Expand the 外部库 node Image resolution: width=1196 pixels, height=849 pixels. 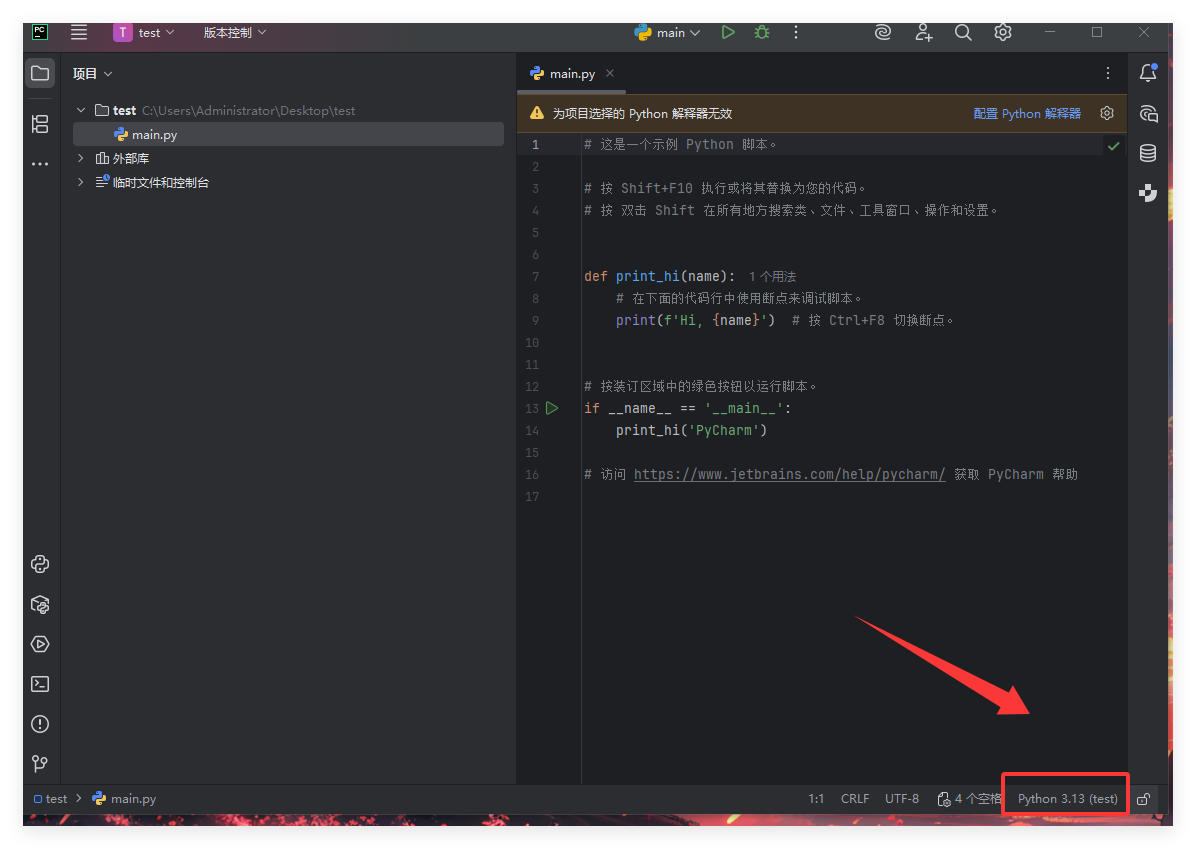pos(81,158)
